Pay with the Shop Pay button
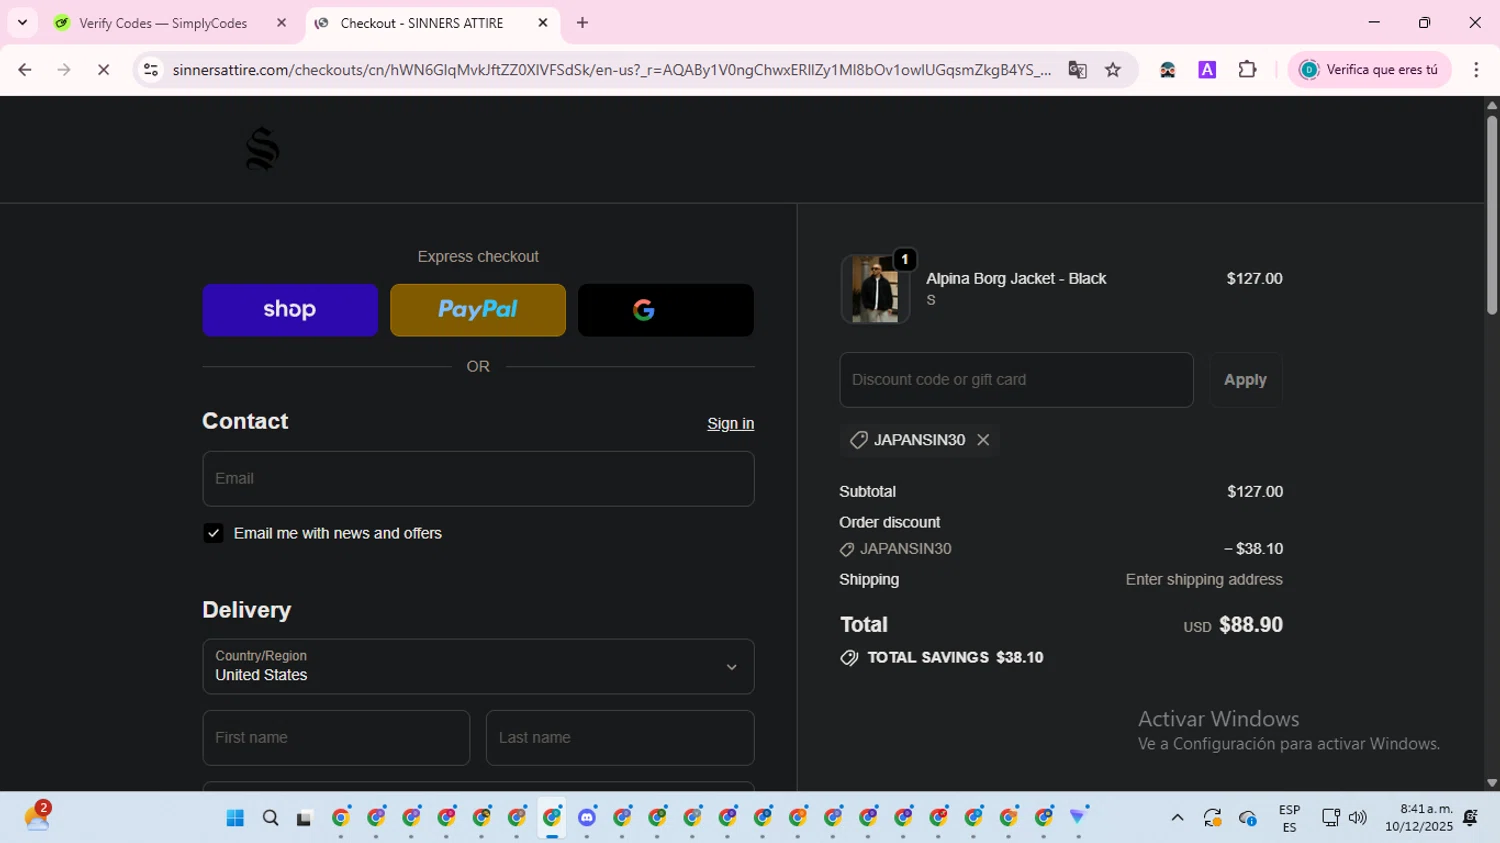Screen dimensions: 1500x843 (290, 310)
